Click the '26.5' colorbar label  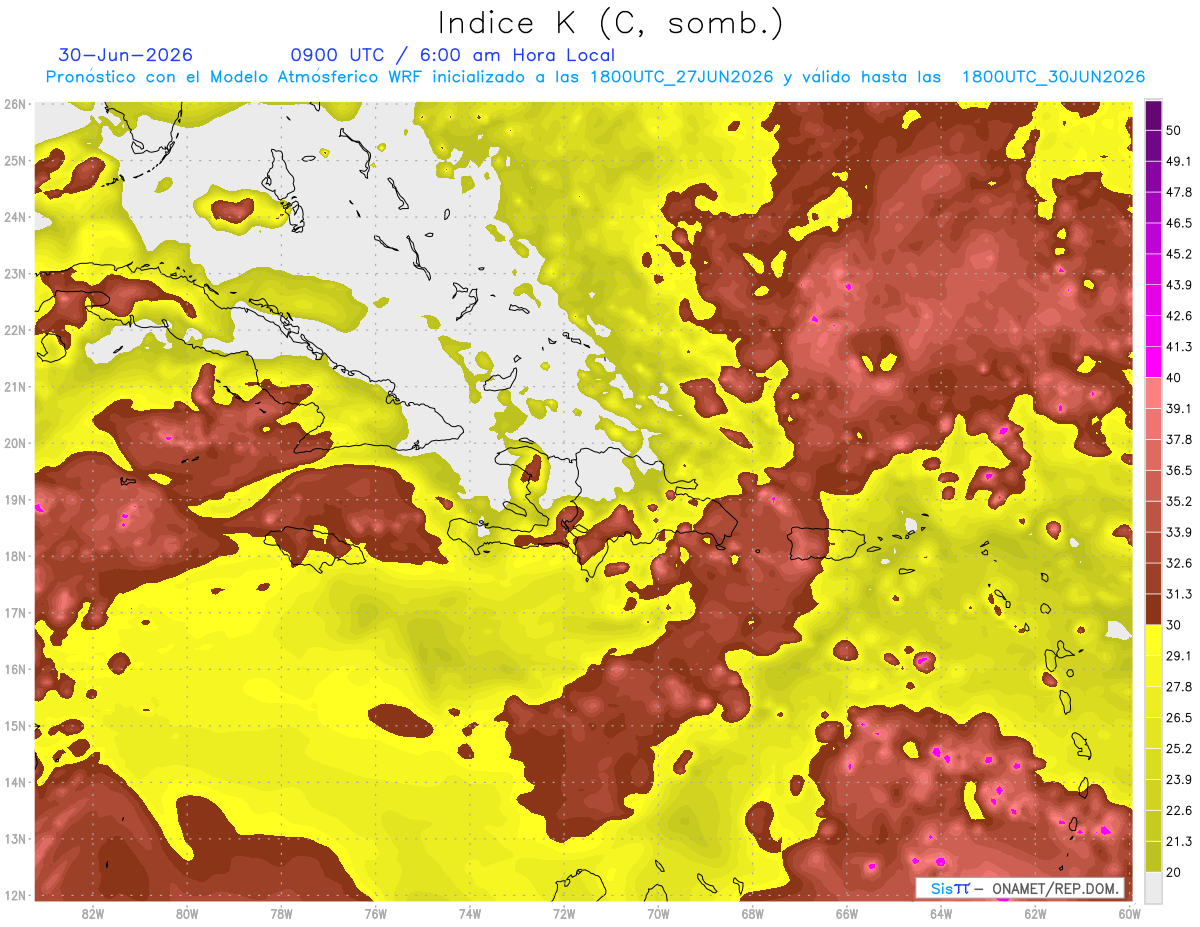click(x=1178, y=718)
